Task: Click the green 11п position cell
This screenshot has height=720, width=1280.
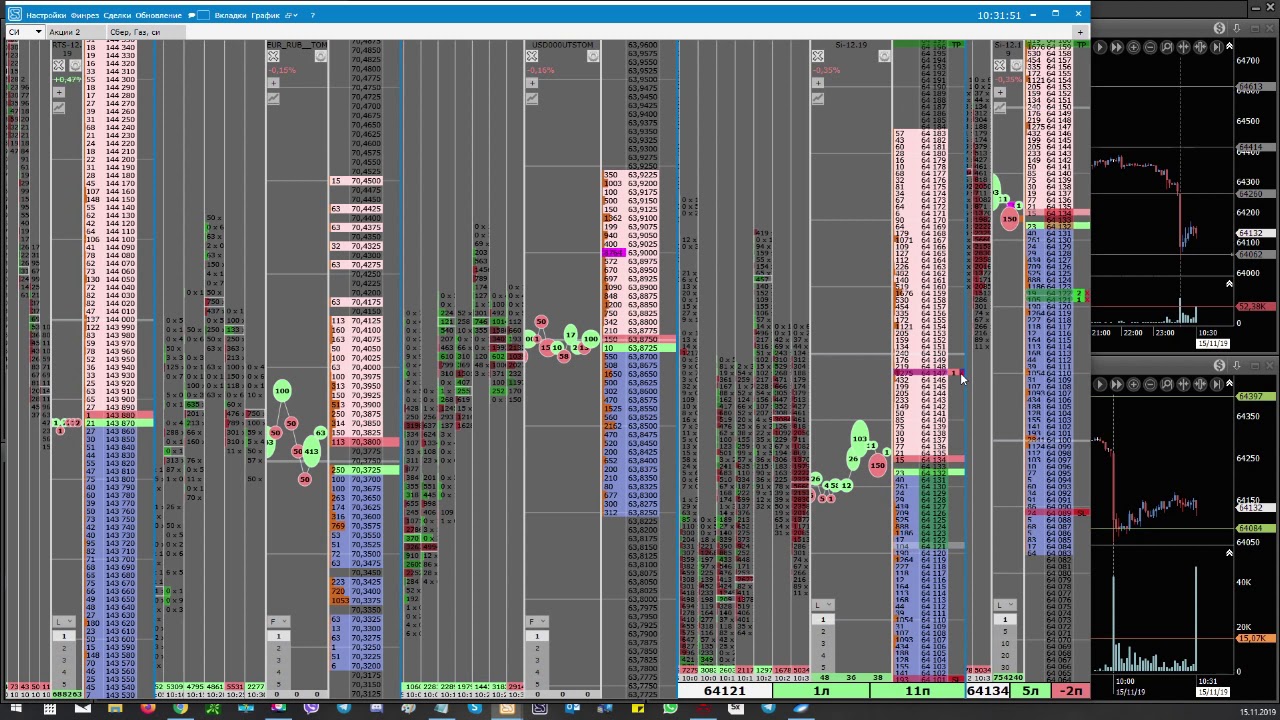Action: pos(917,691)
